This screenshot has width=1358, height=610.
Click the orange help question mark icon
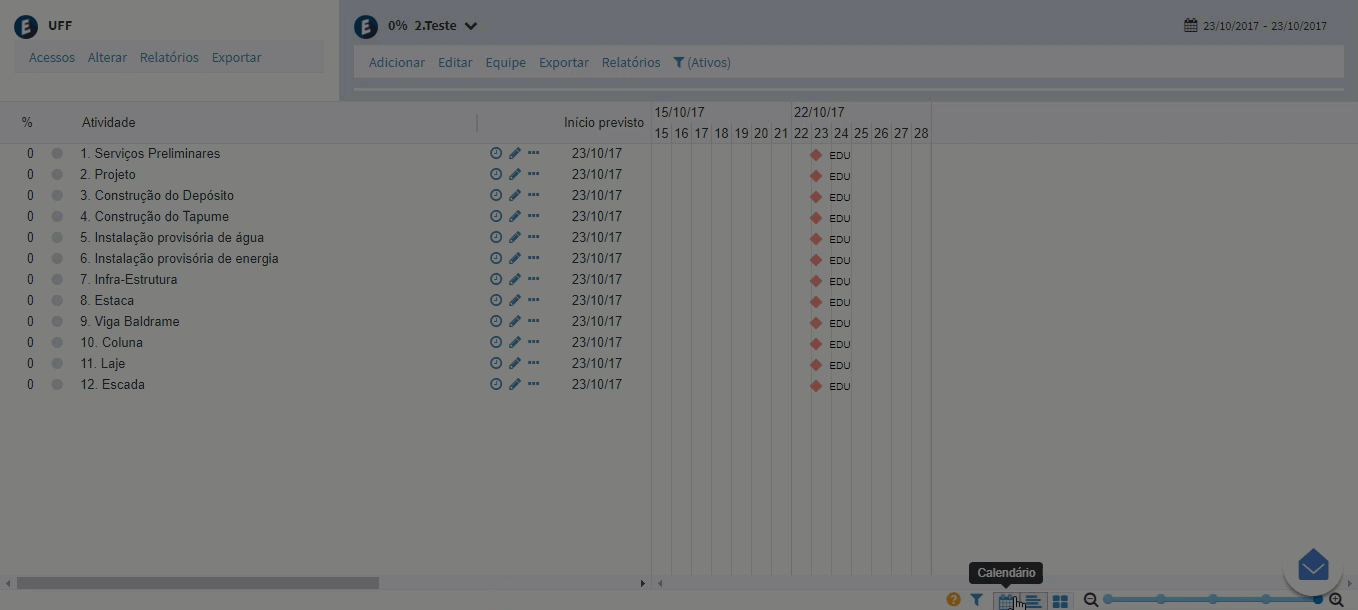pos(953,600)
